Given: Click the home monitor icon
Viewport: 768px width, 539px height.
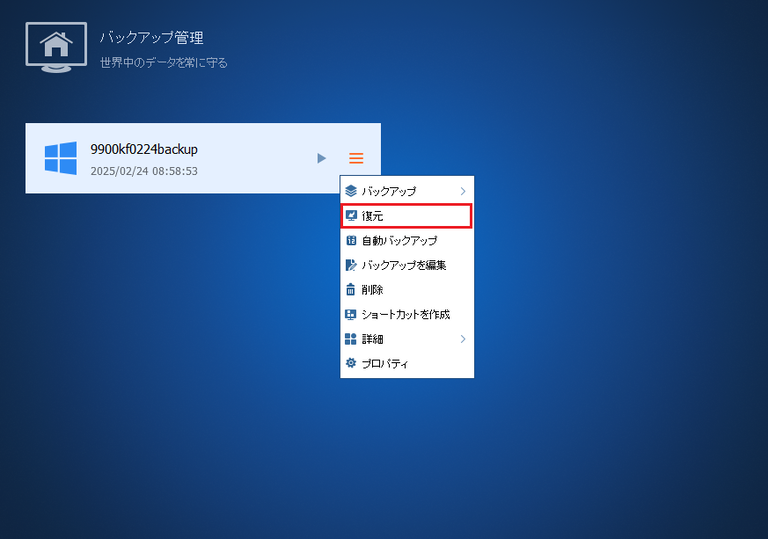Looking at the screenshot, I should pyautogui.click(x=56, y=47).
